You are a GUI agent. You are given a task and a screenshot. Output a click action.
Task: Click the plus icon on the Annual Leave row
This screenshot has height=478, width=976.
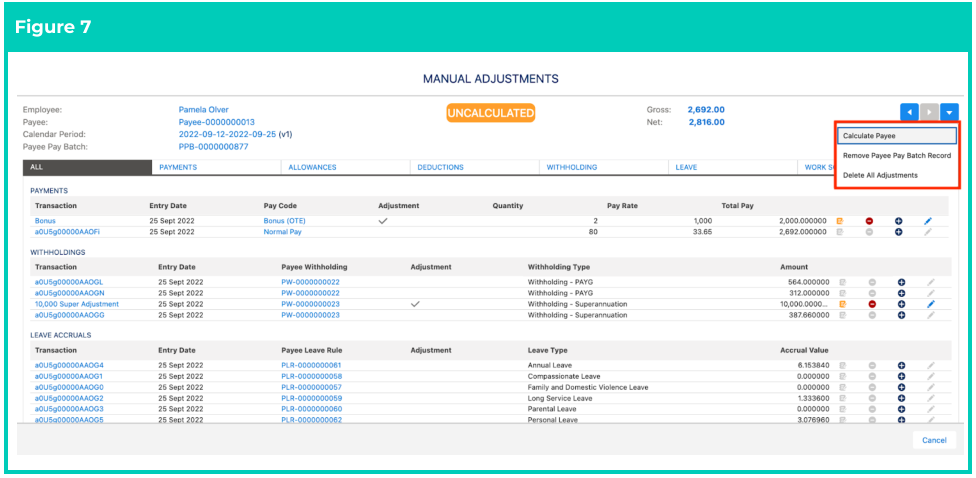(901, 365)
